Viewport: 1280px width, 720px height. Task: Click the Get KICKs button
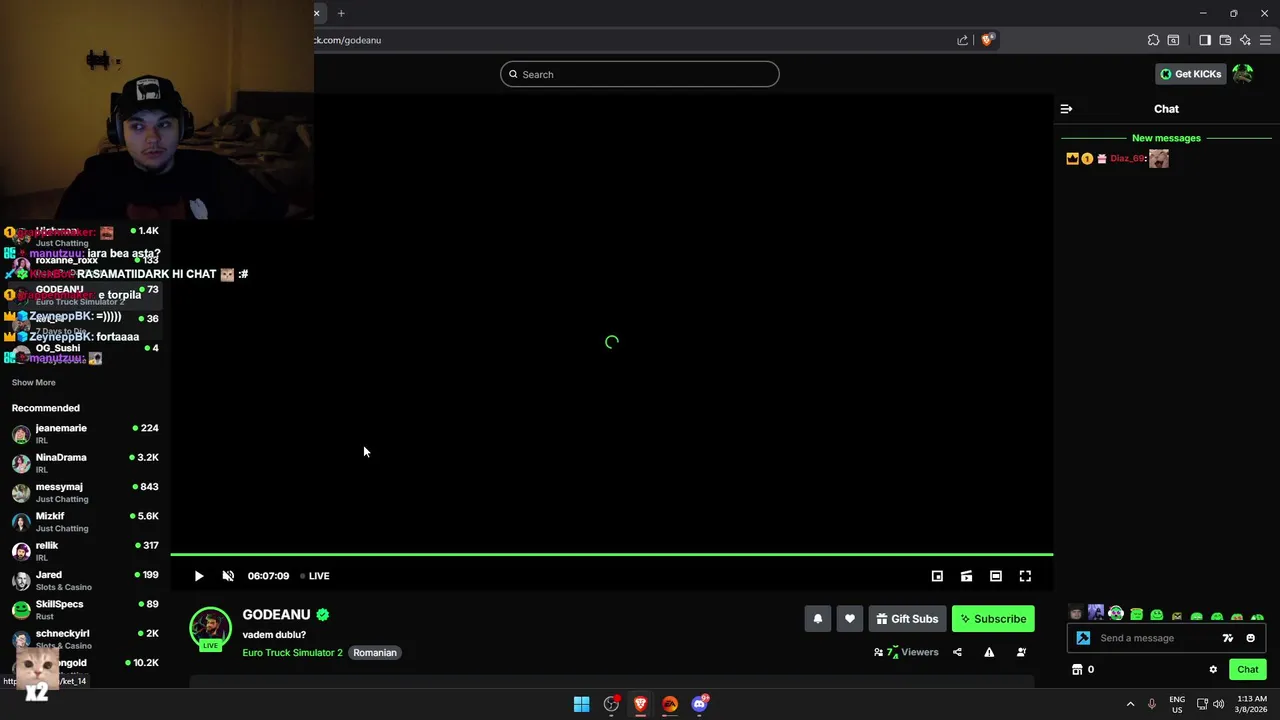(x=1190, y=74)
